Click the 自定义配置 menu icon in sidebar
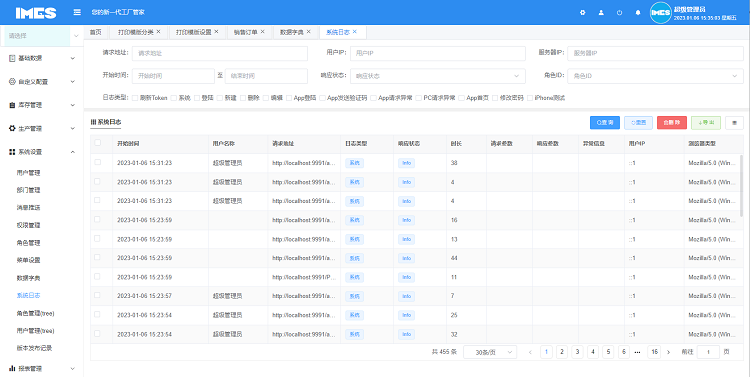This screenshot has width=750, height=377. 12,81
